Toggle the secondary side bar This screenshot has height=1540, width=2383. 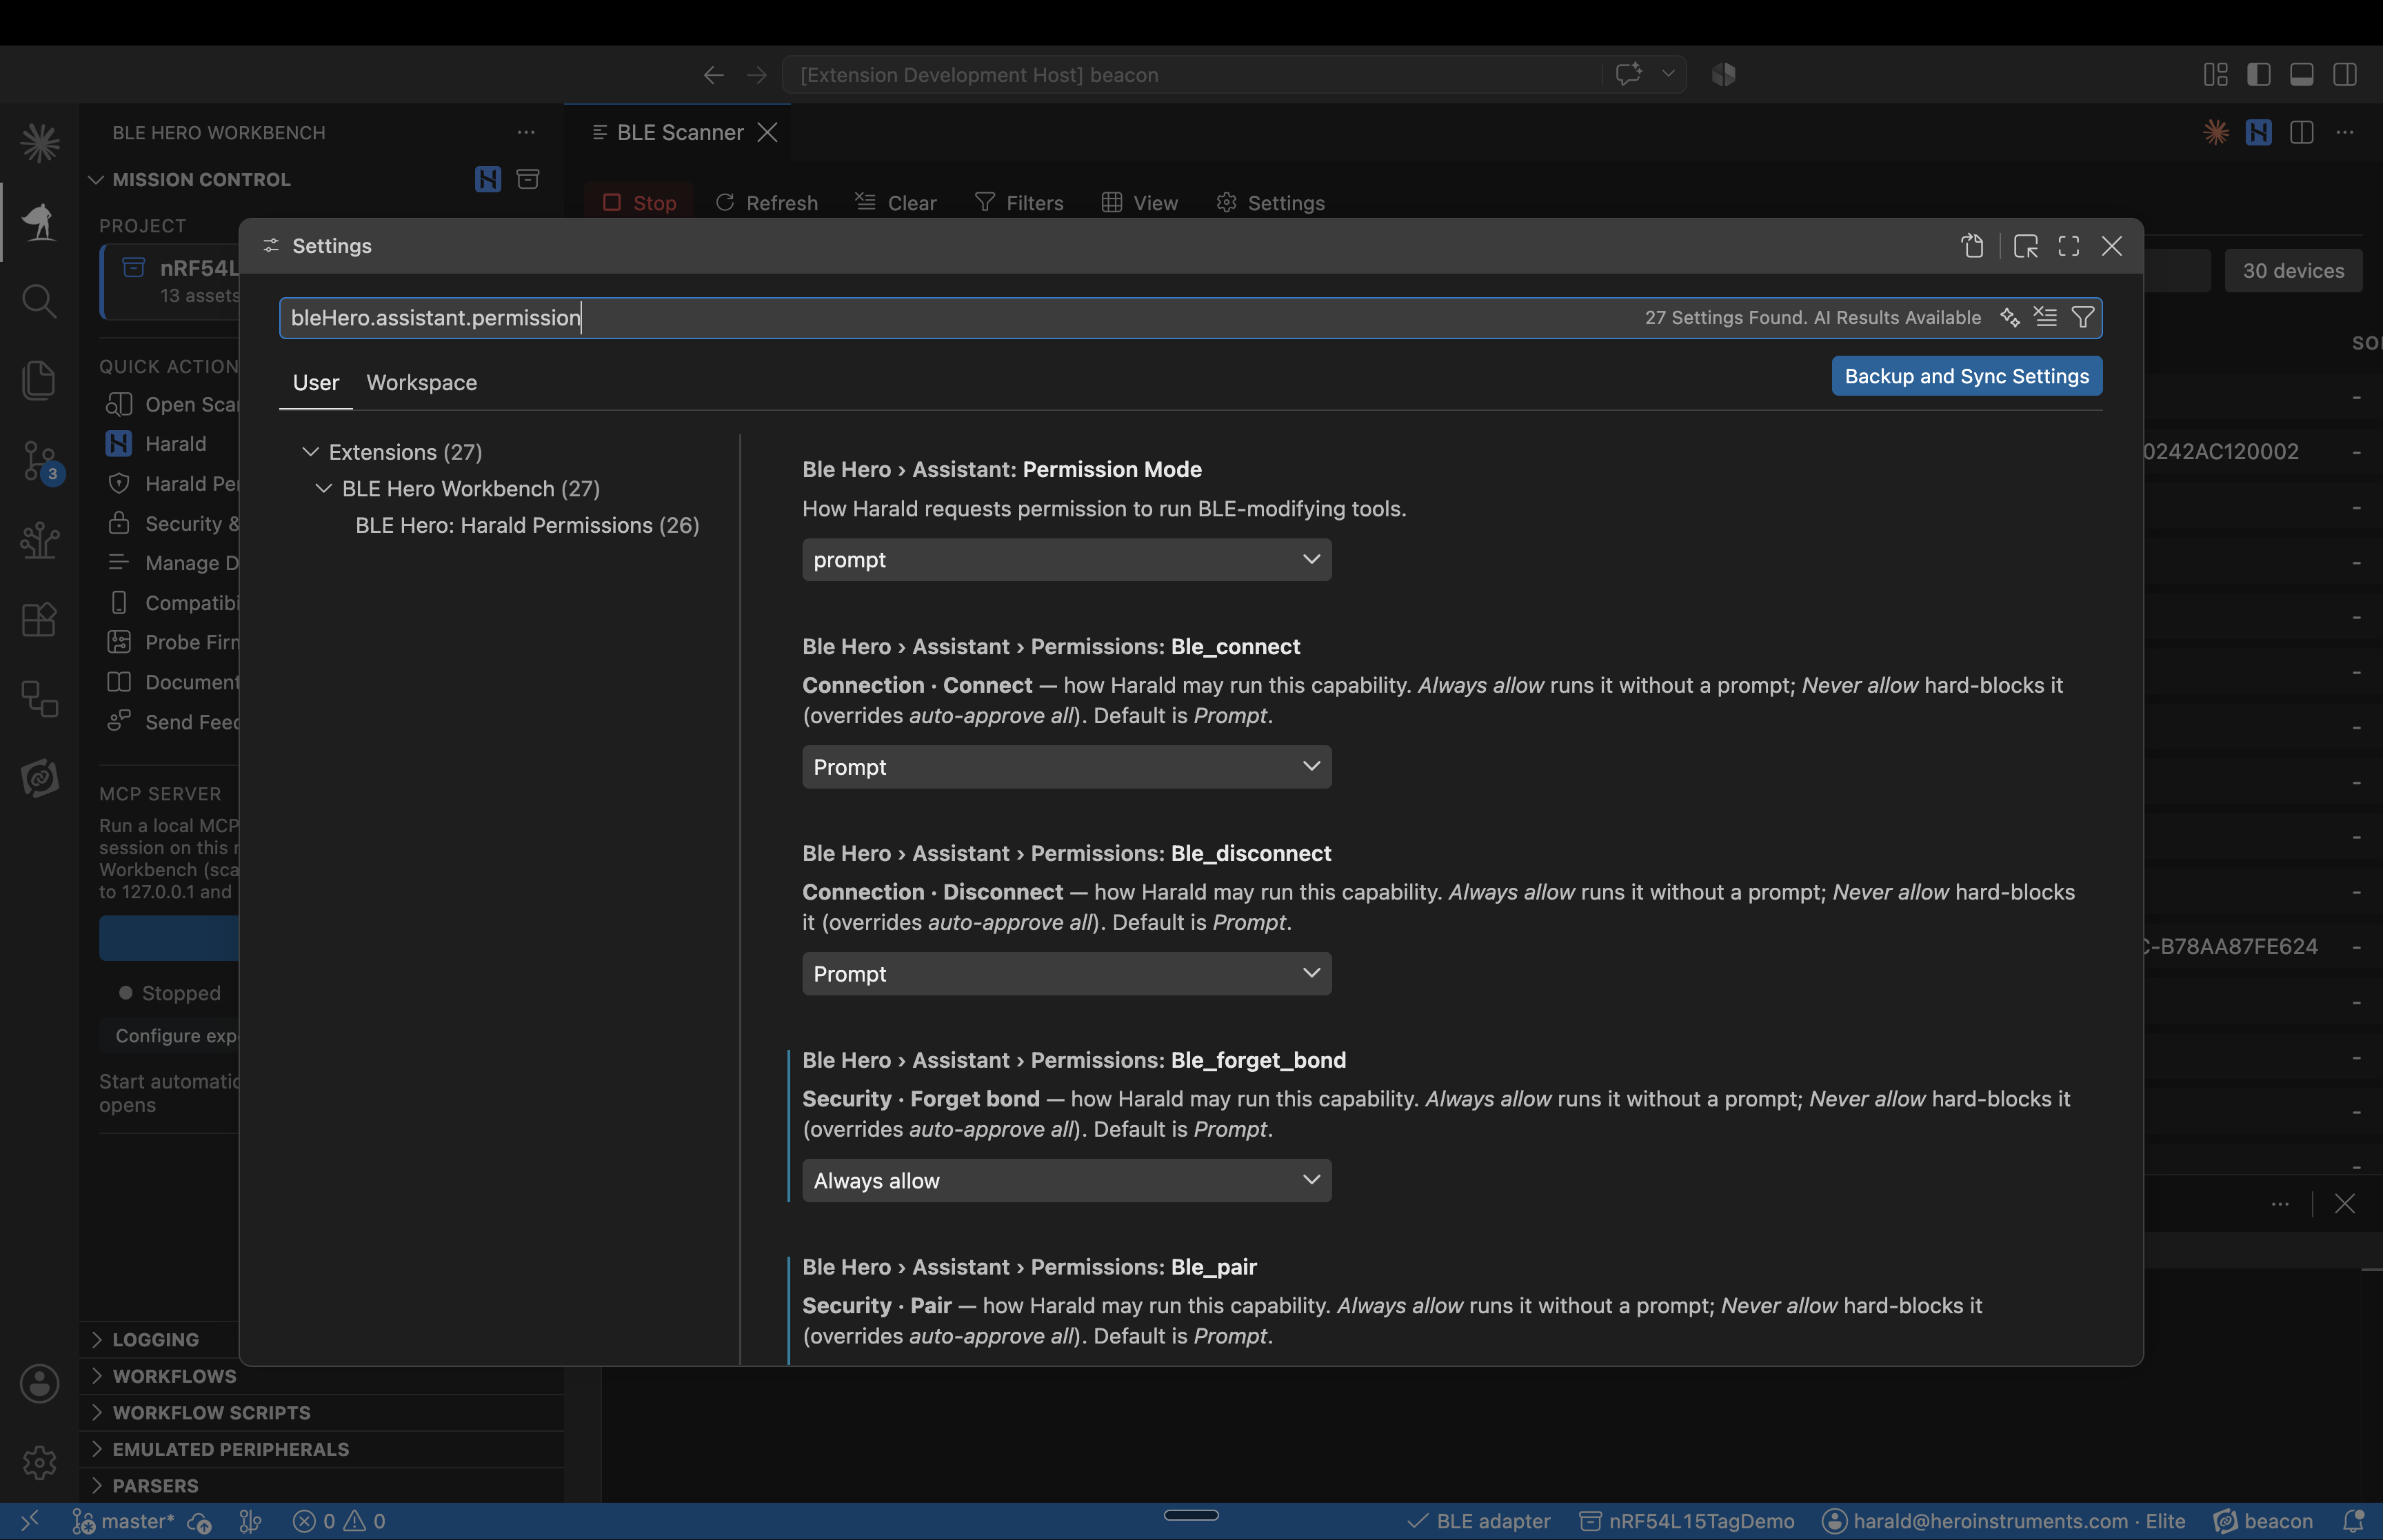pyautogui.click(x=2345, y=75)
